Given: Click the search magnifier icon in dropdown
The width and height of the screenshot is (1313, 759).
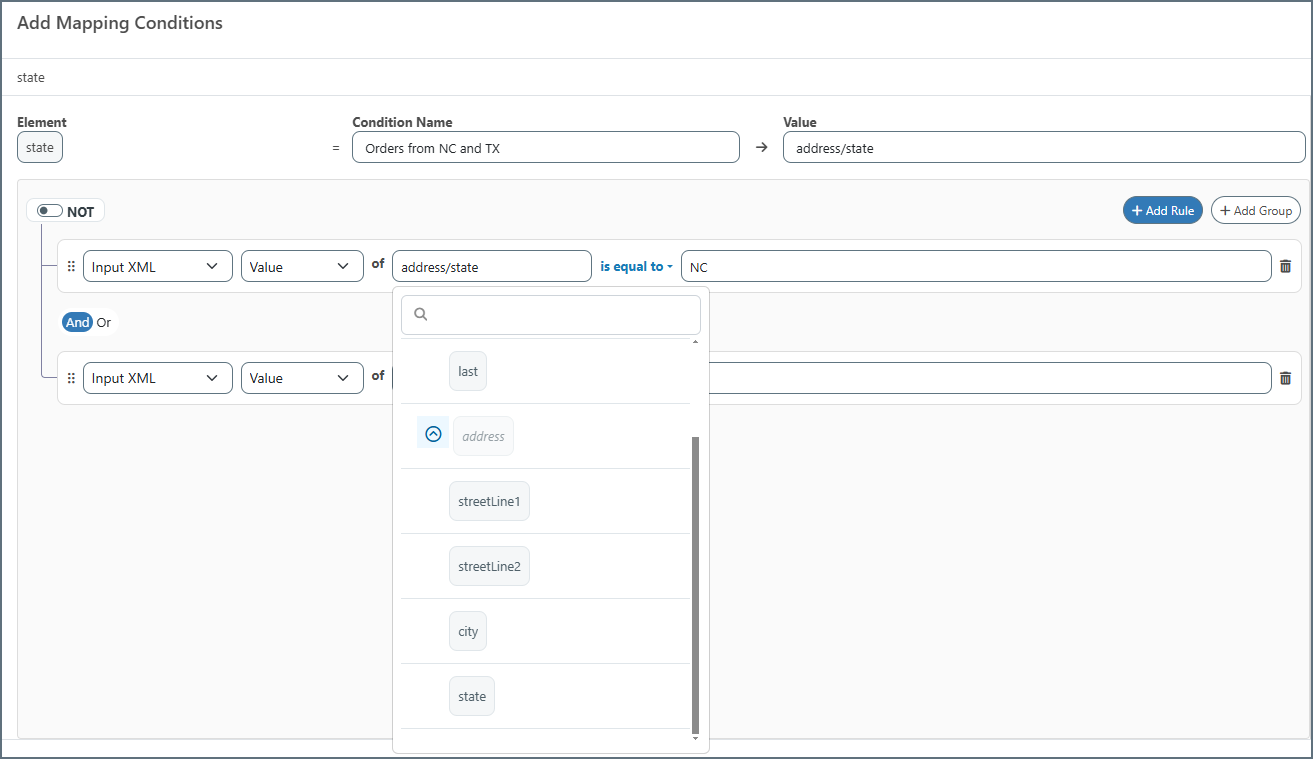Looking at the screenshot, I should 421,314.
